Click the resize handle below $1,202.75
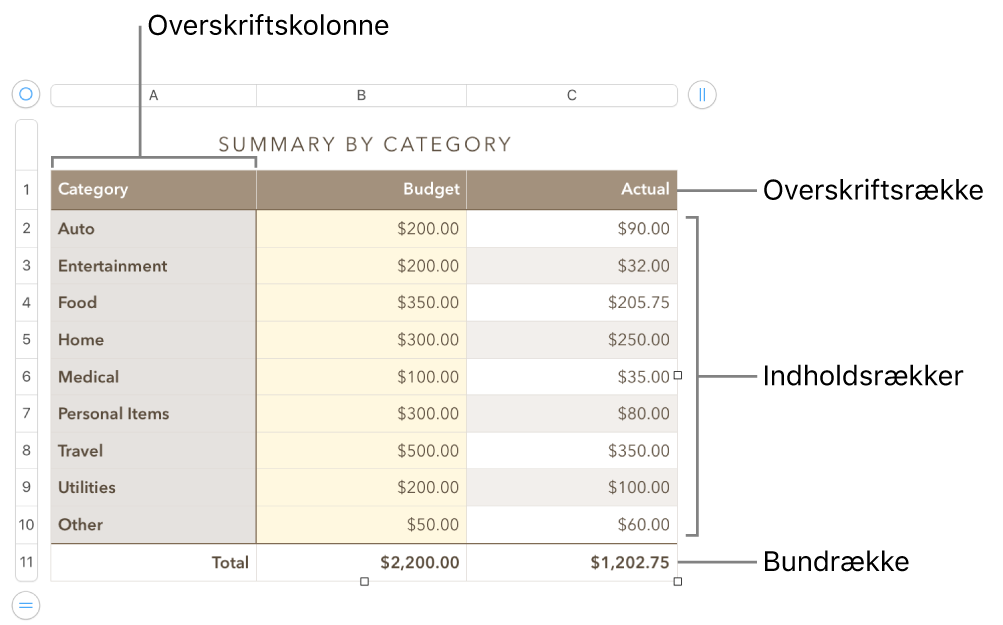 678,581
